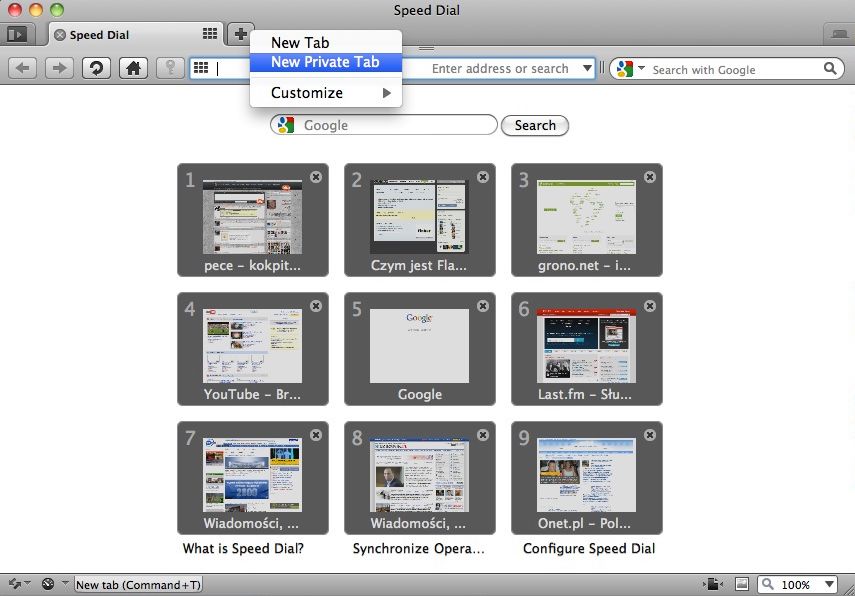Go forward with the forward arrow
855x596 pixels.
(x=59, y=68)
